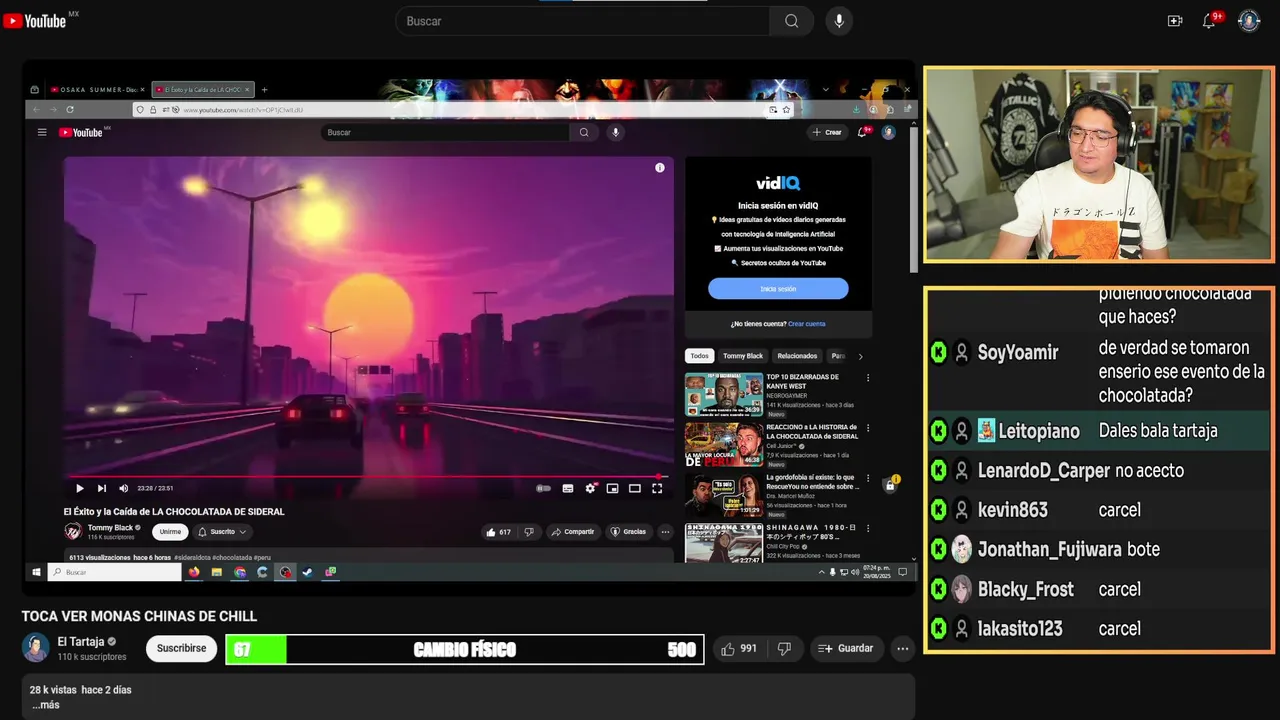
Task: Click the padlock extension icon beside recommendations
Action: [x=890, y=485]
